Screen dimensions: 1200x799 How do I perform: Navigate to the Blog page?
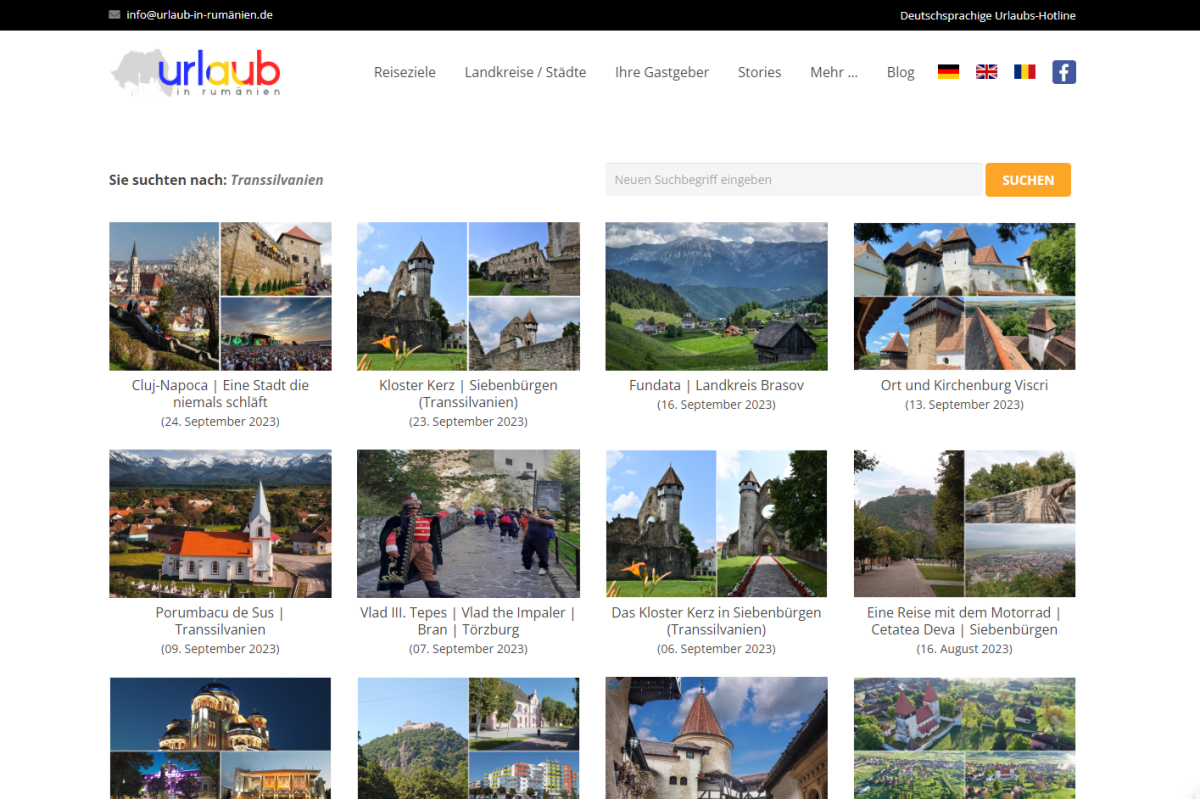(900, 72)
